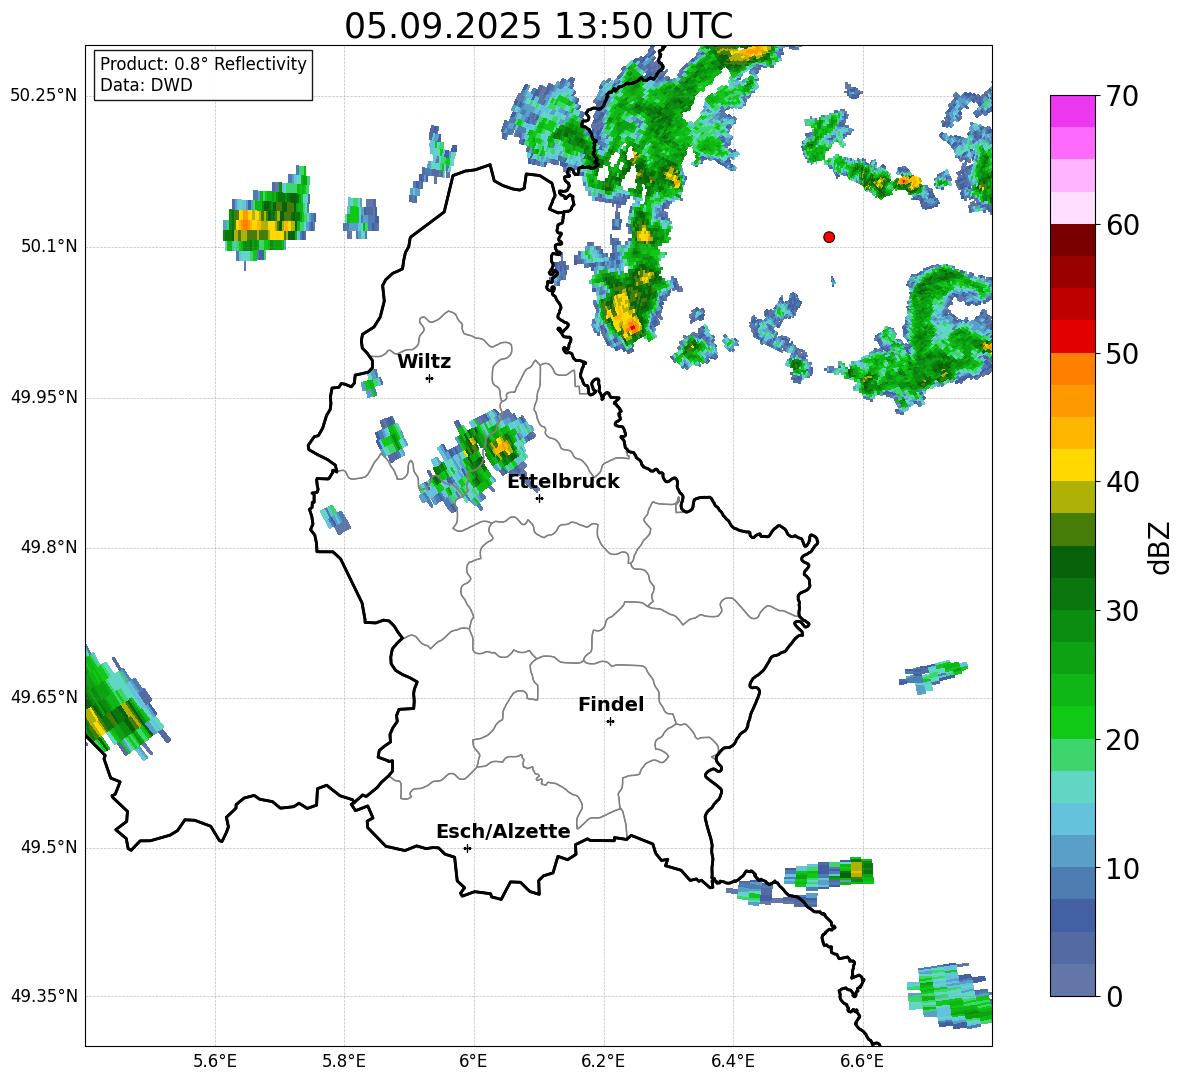Click the colorbar value 70

tap(1122, 97)
